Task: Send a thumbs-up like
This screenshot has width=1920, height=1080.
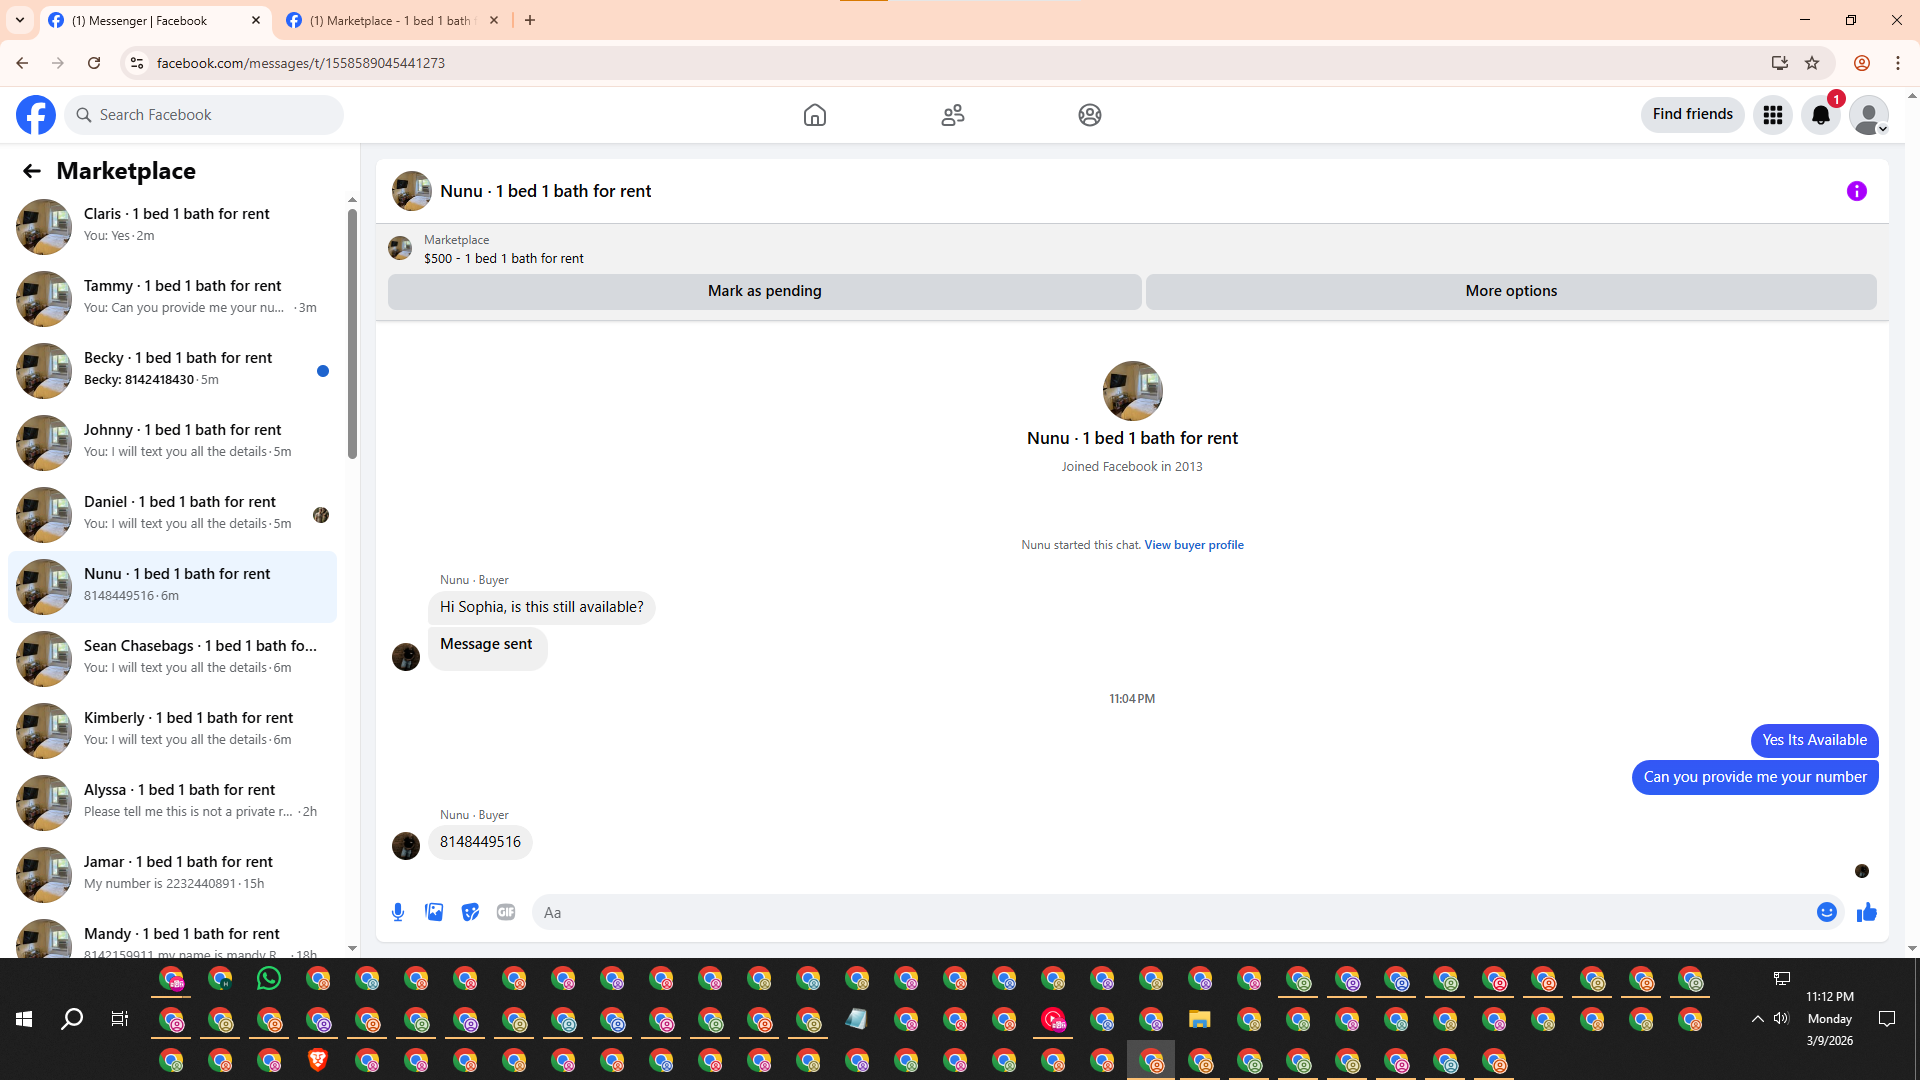Action: (1866, 912)
